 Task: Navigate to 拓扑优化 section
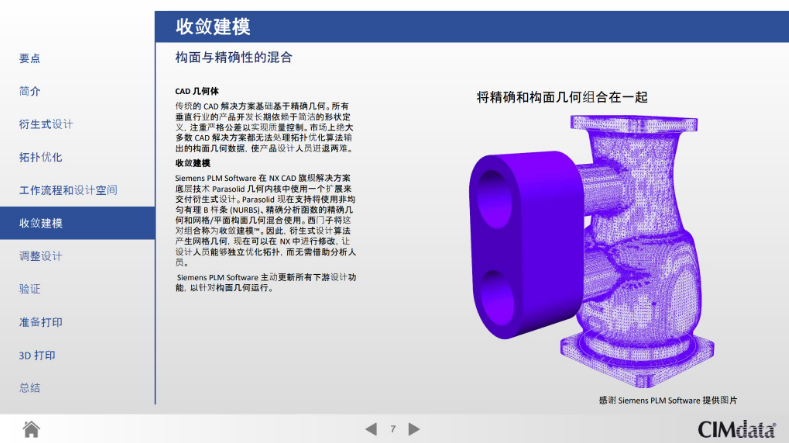click(x=40, y=157)
